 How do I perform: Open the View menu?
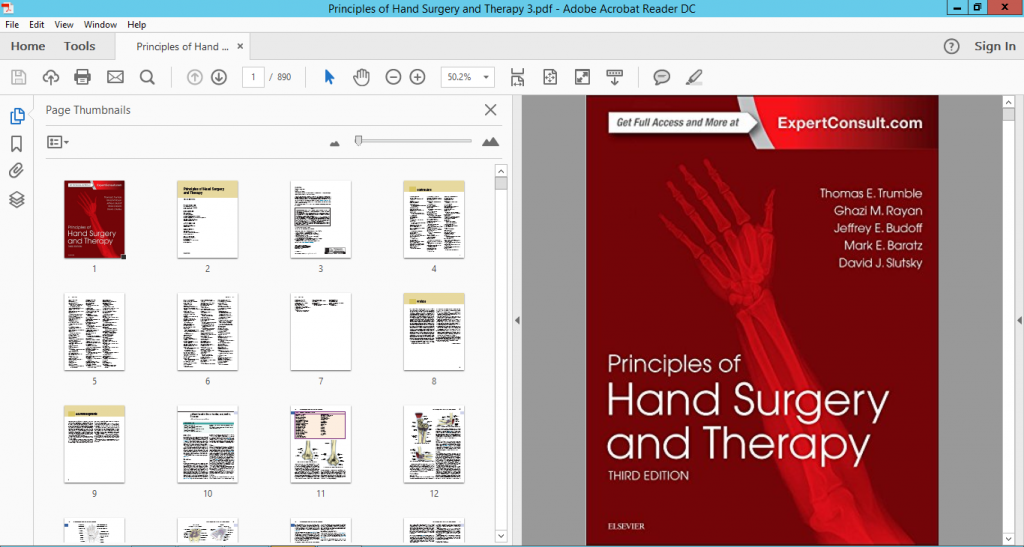(64, 24)
